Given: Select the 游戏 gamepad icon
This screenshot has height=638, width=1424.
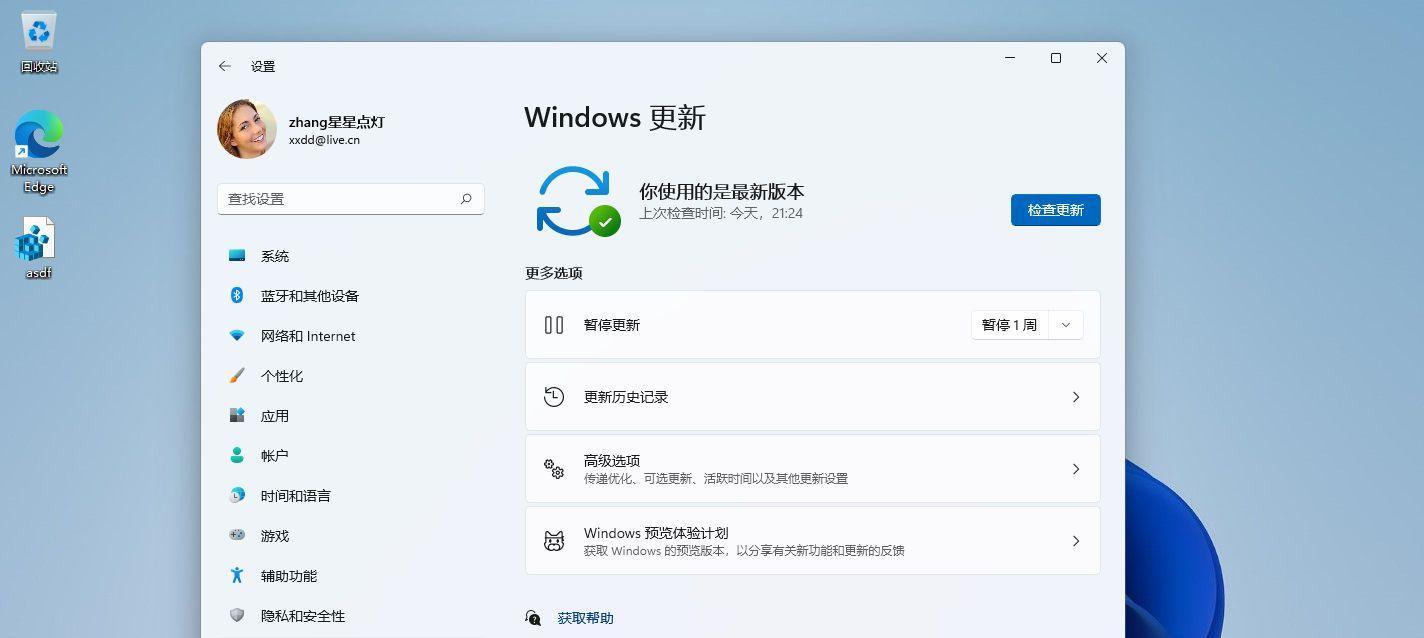Looking at the screenshot, I should click(237, 535).
